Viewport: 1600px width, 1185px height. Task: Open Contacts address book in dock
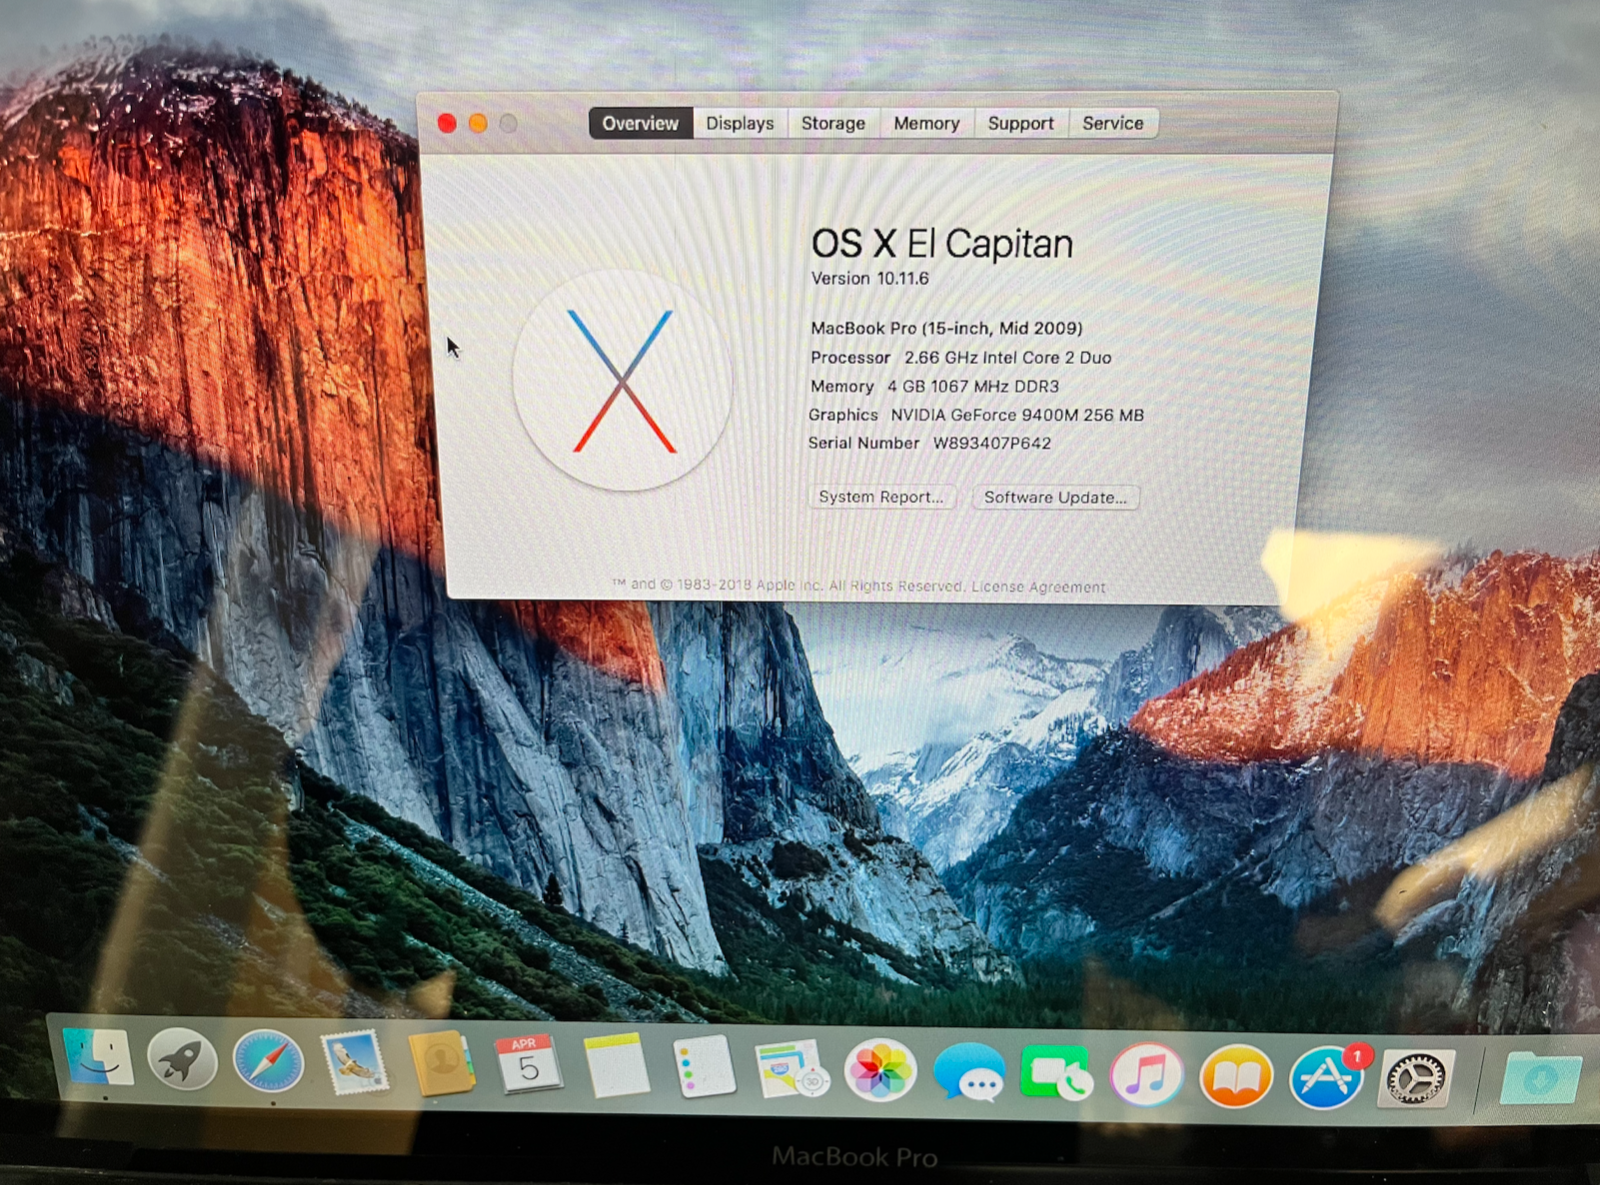pos(441,1064)
